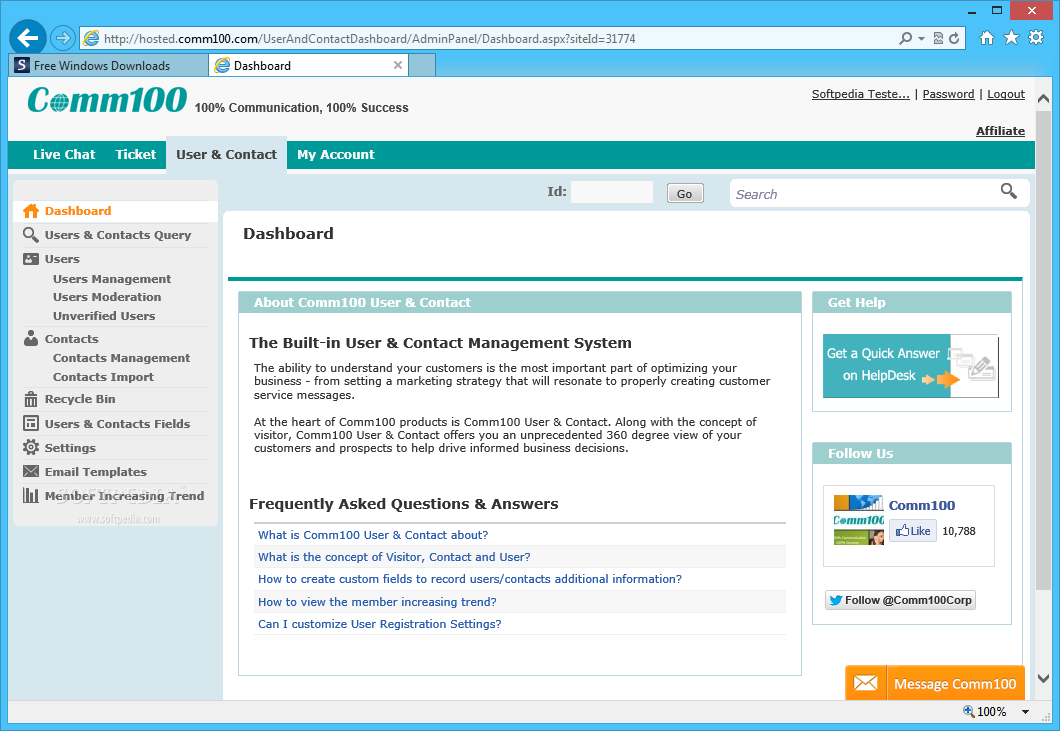Open the address bar dropdown arrow

pos(921,39)
